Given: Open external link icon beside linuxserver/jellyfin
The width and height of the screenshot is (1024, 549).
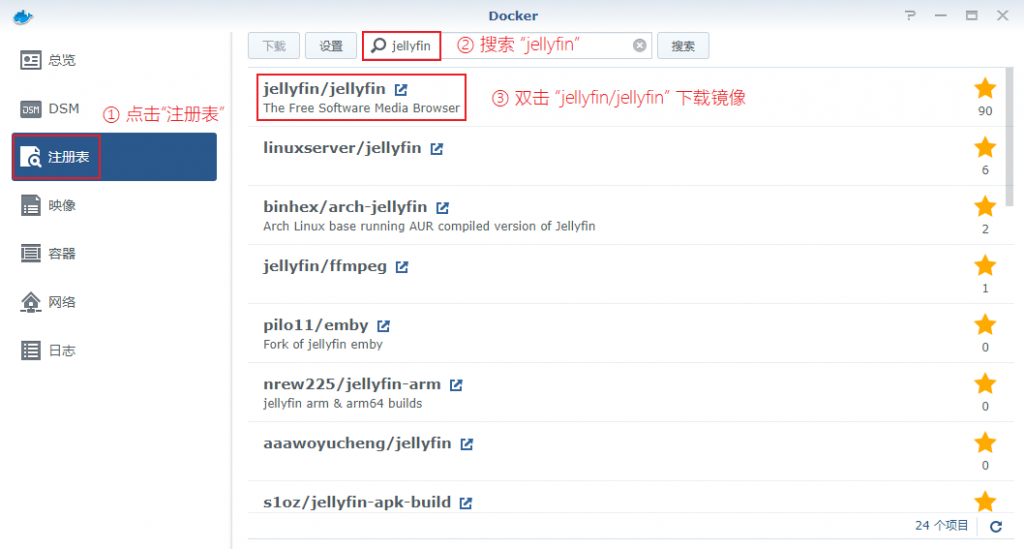Looking at the screenshot, I should [436, 148].
